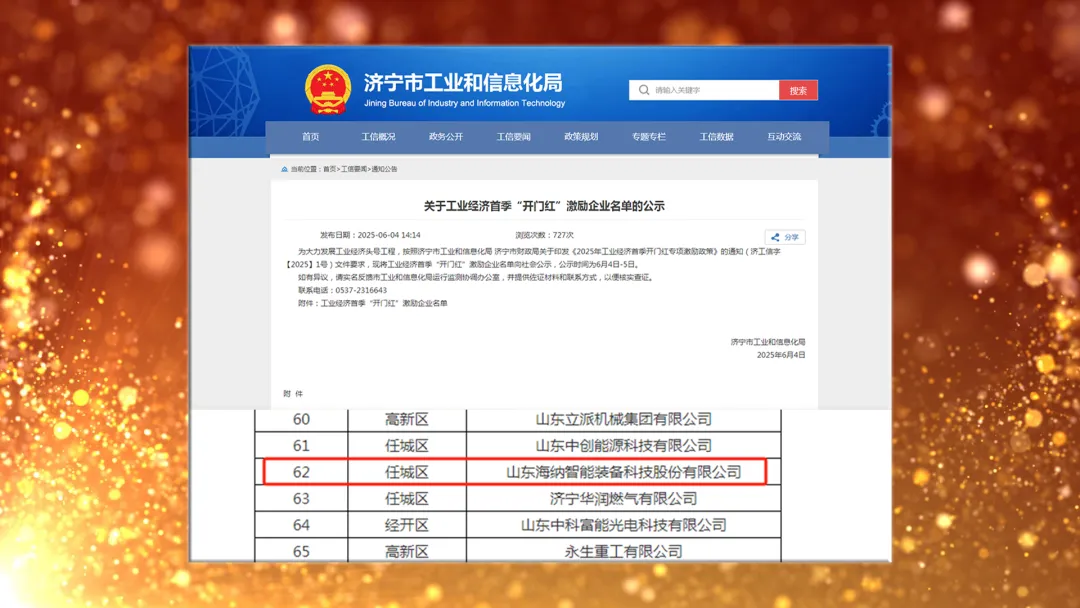Click the 工信要闻 breadcrumb link
1080x608 pixels.
point(354,169)
